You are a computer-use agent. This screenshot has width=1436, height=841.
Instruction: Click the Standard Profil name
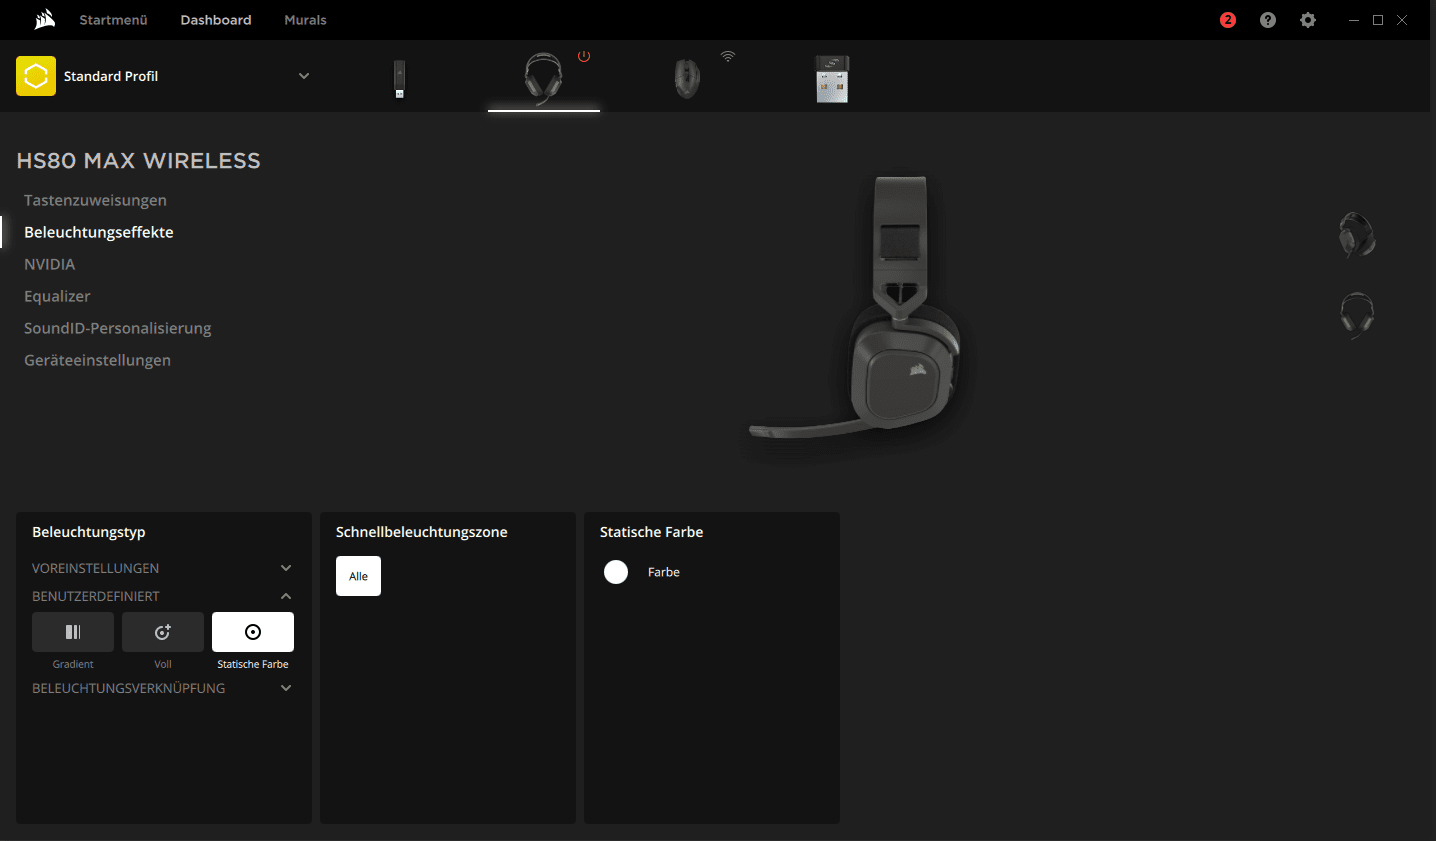click(x=111, y=76)
